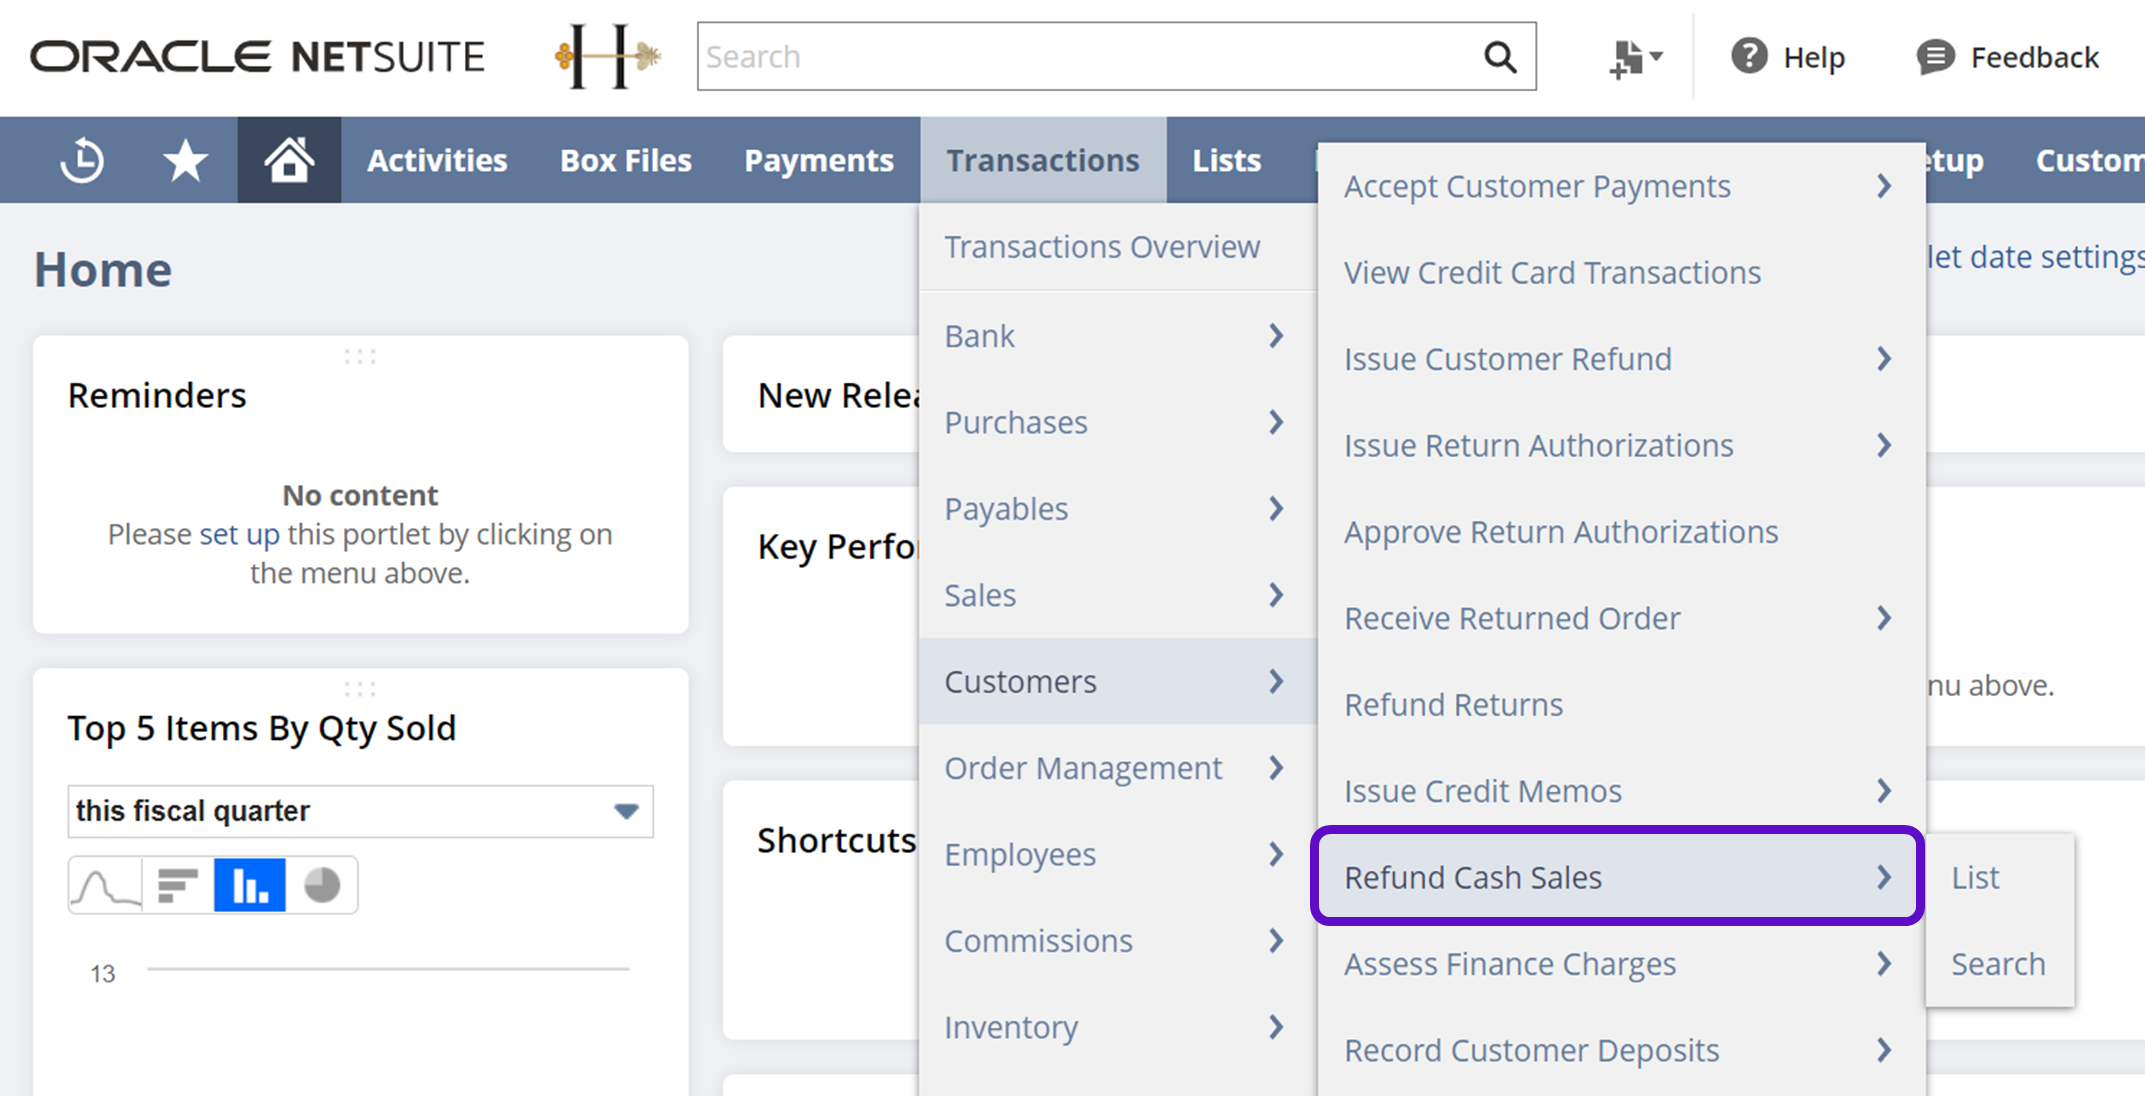
Task: Click the search magnifier icon
Action: pyautogui.click(x=1499, y=57)
